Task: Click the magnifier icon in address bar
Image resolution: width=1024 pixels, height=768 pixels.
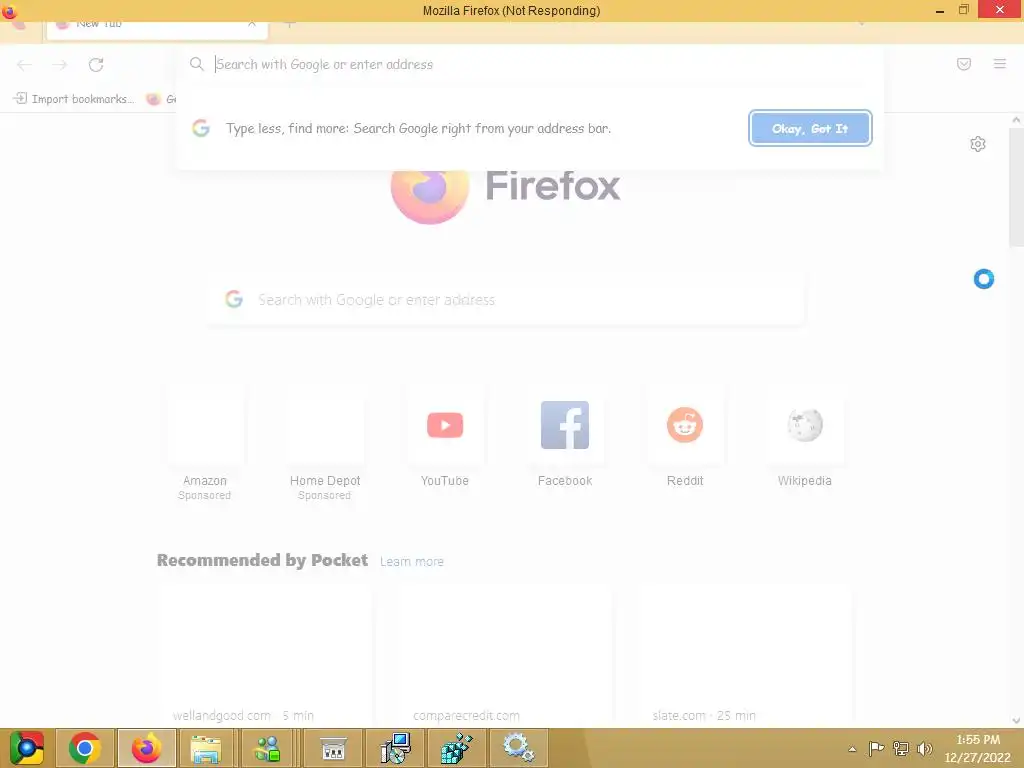Action: click(x=197, y=64)
